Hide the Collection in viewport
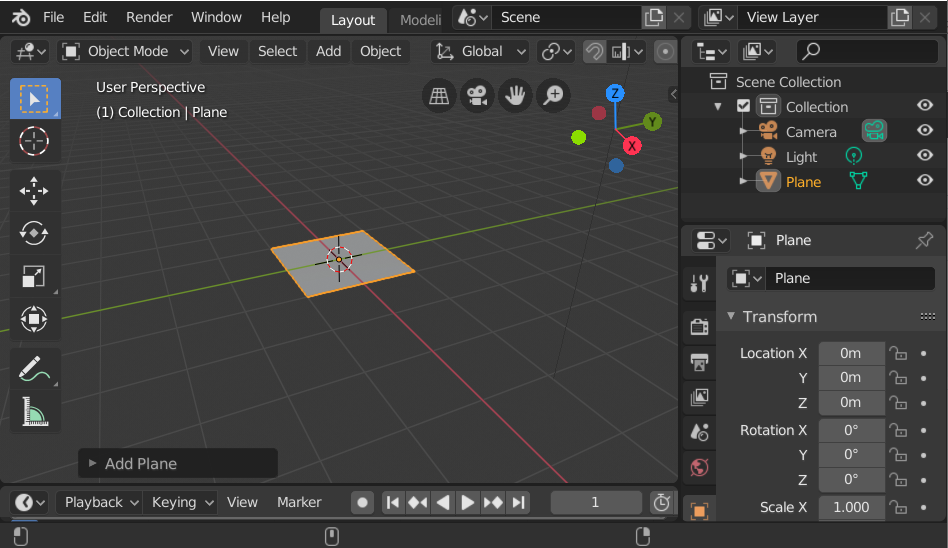 click(924, 105)
